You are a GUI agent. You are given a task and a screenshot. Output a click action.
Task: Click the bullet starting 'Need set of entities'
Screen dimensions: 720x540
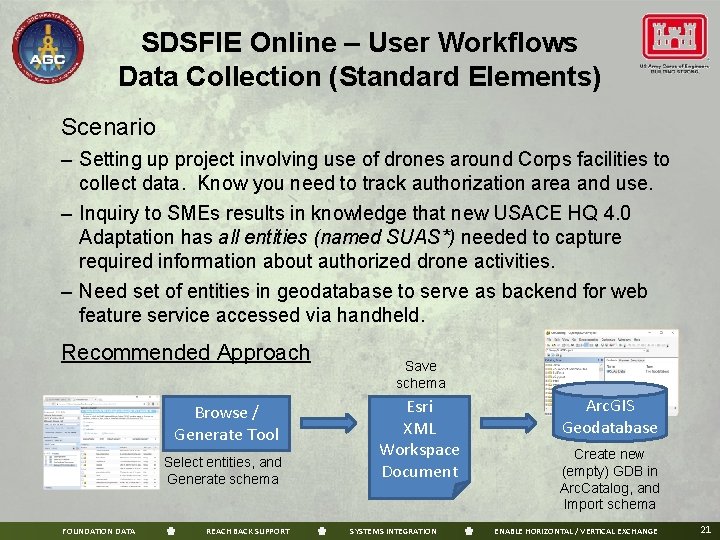[x=354, y=303]
